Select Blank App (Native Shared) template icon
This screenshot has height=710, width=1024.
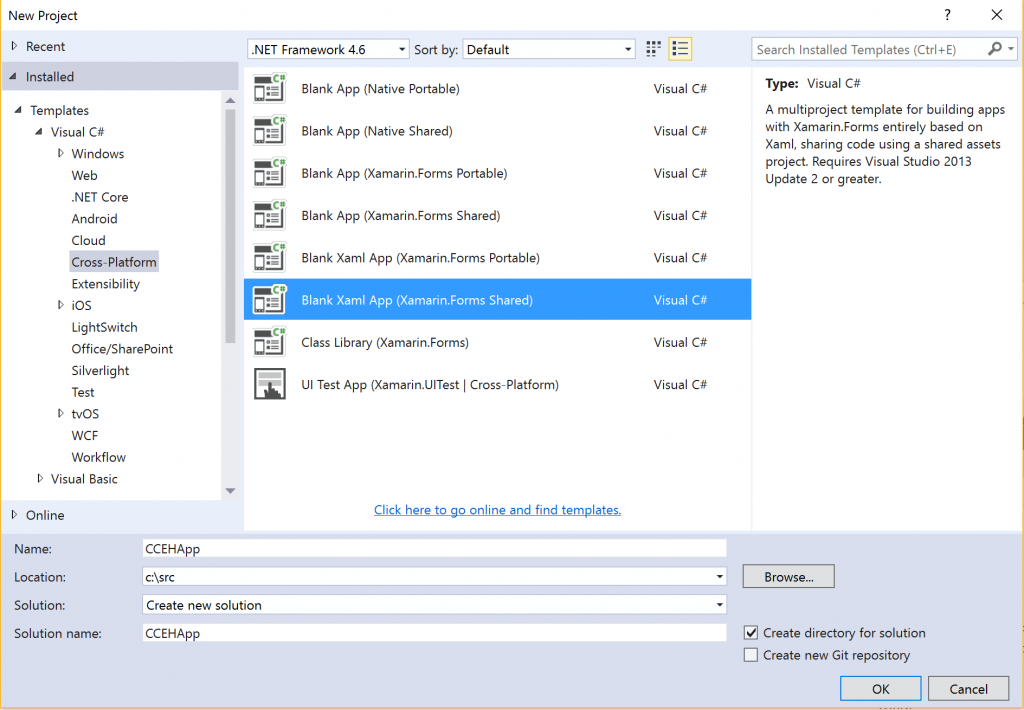270,131
